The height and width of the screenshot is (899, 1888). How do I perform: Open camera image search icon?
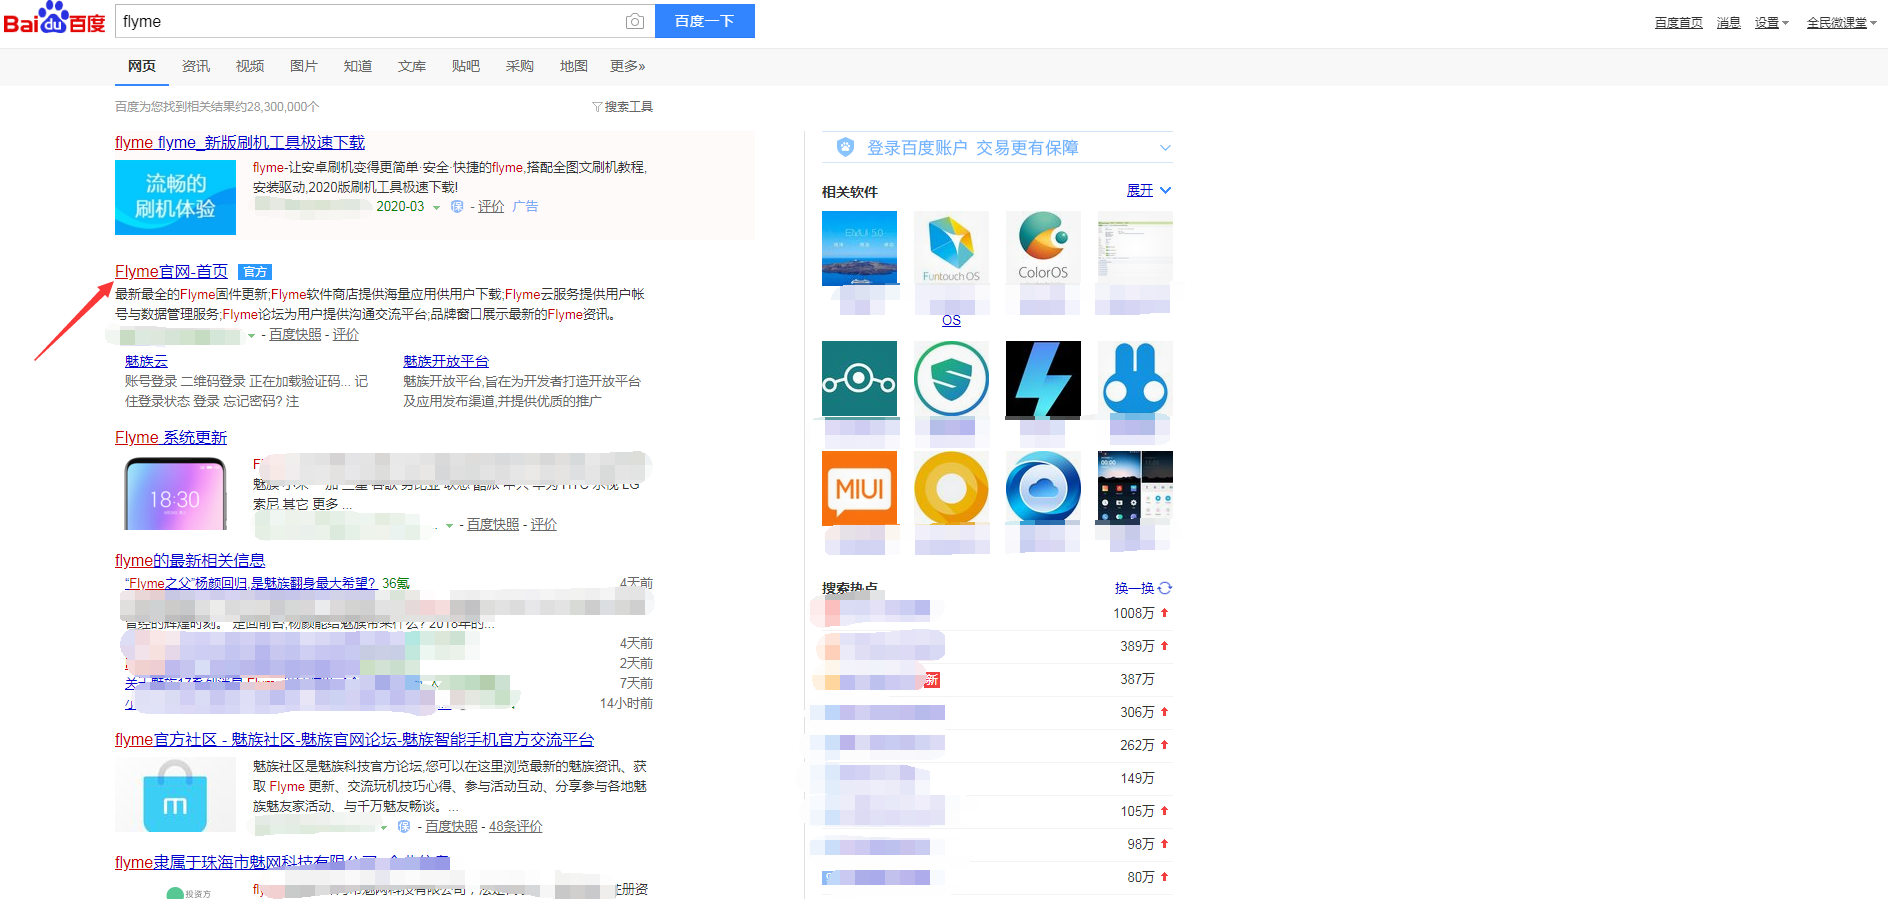click(x=634, y=21)
